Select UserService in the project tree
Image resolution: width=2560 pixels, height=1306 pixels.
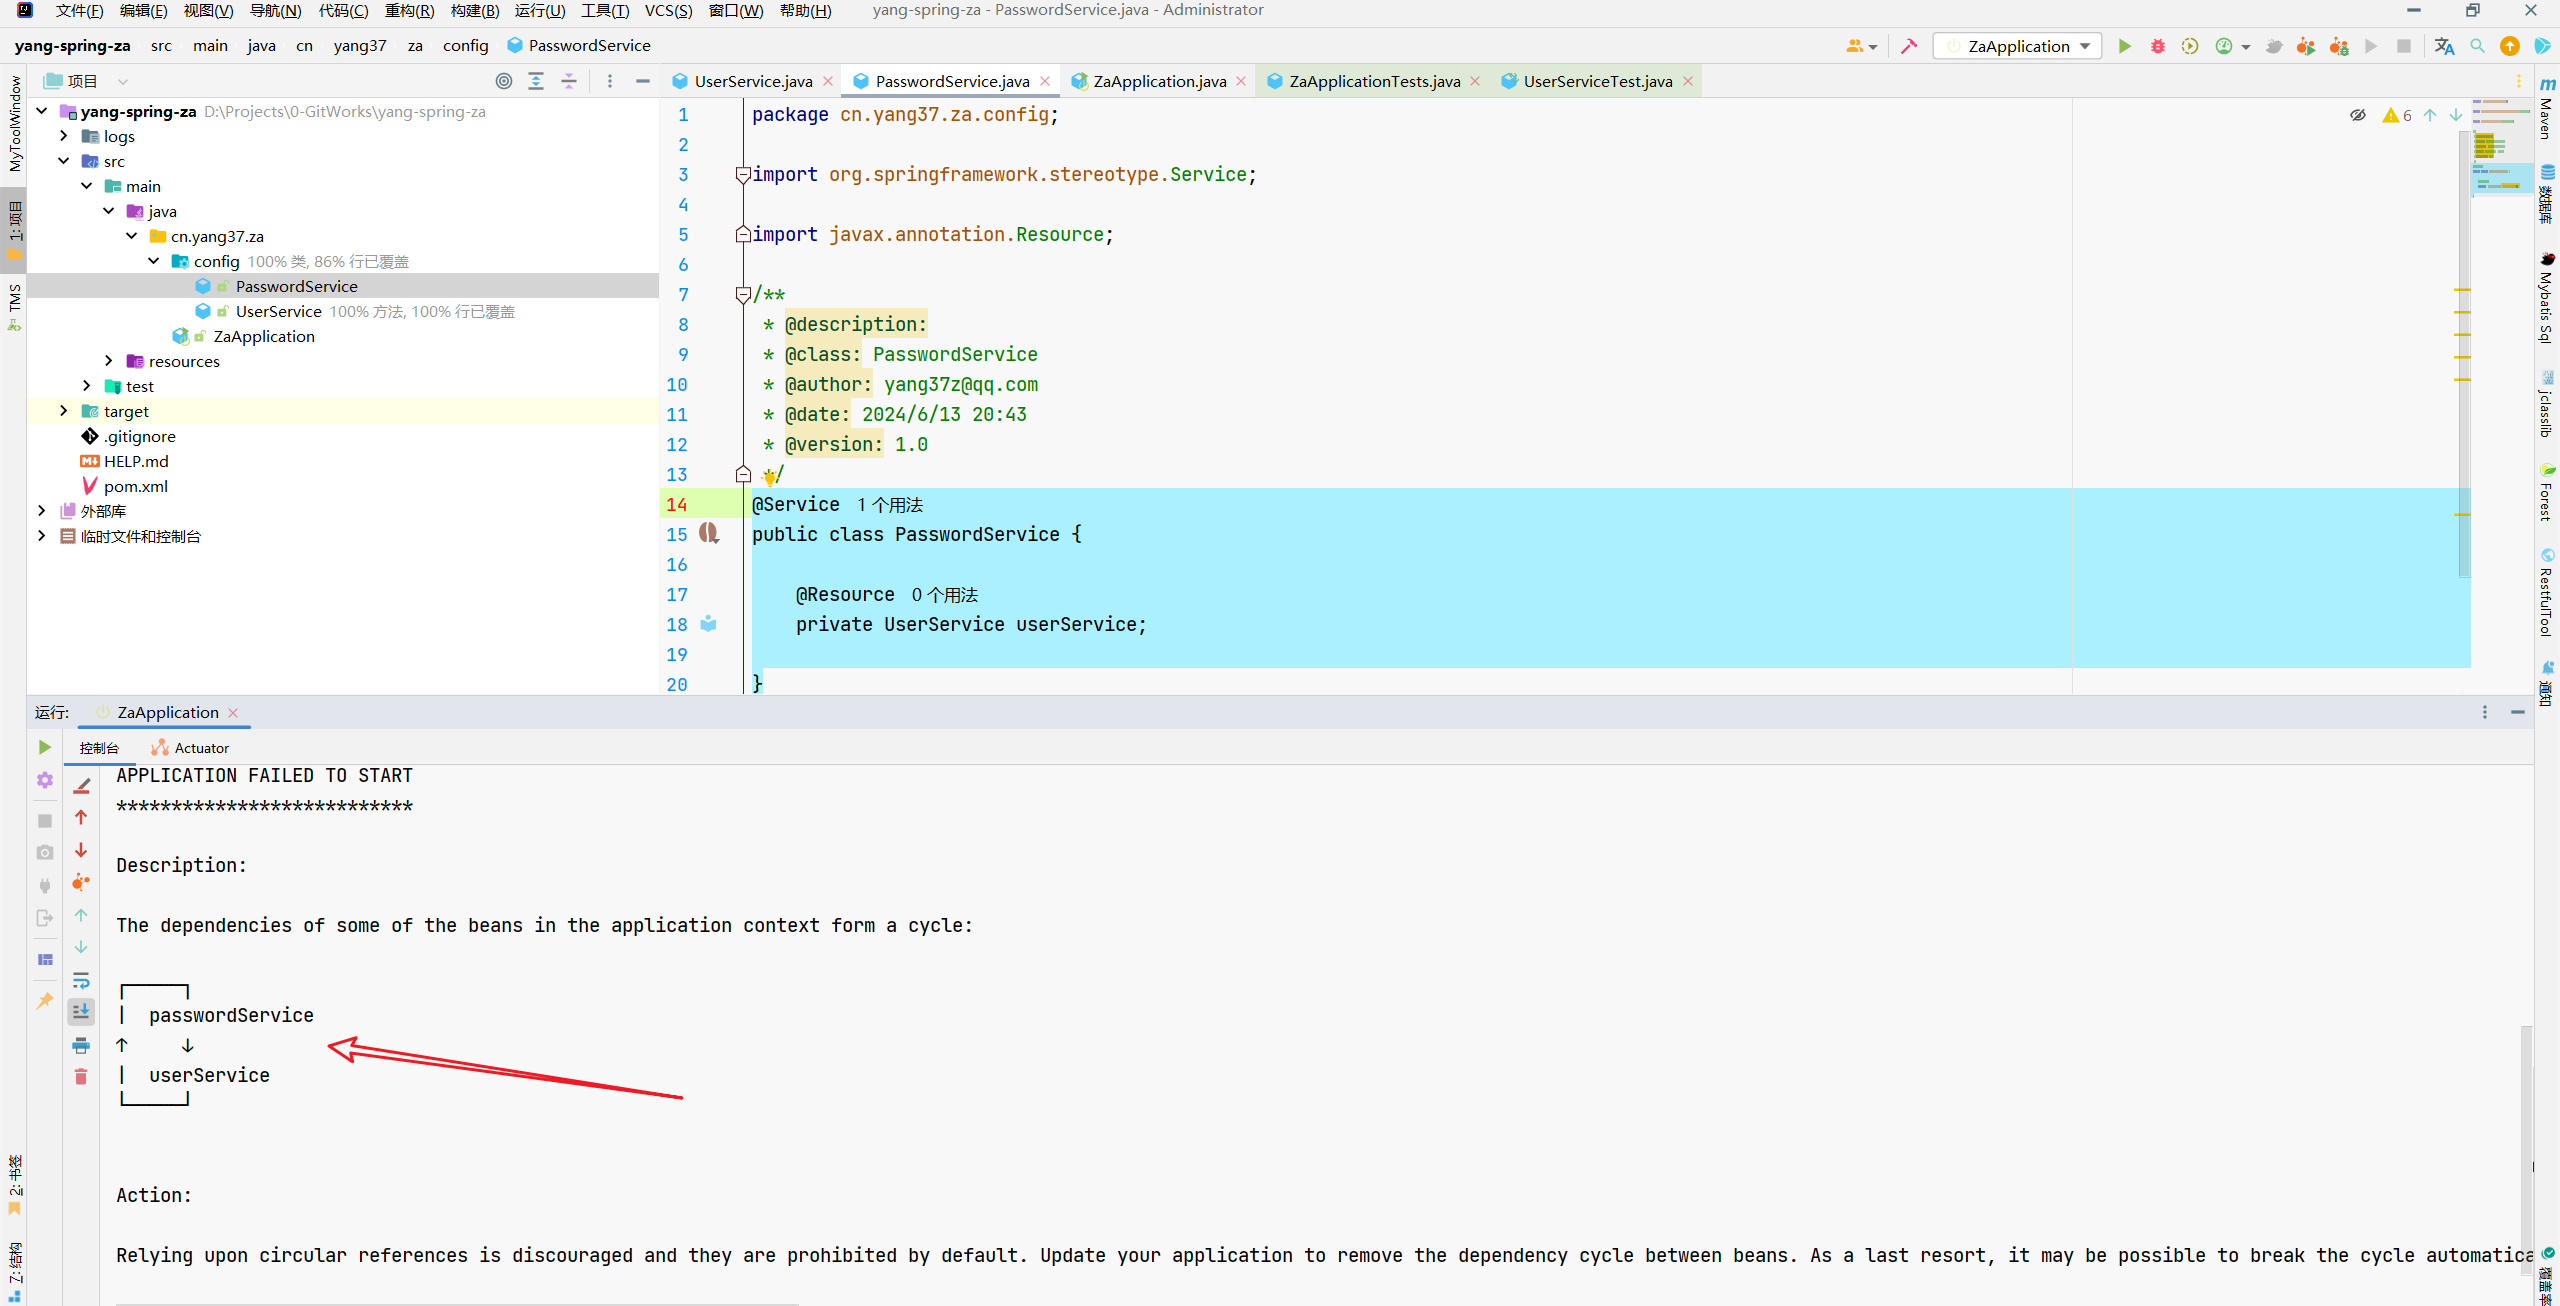278,311
